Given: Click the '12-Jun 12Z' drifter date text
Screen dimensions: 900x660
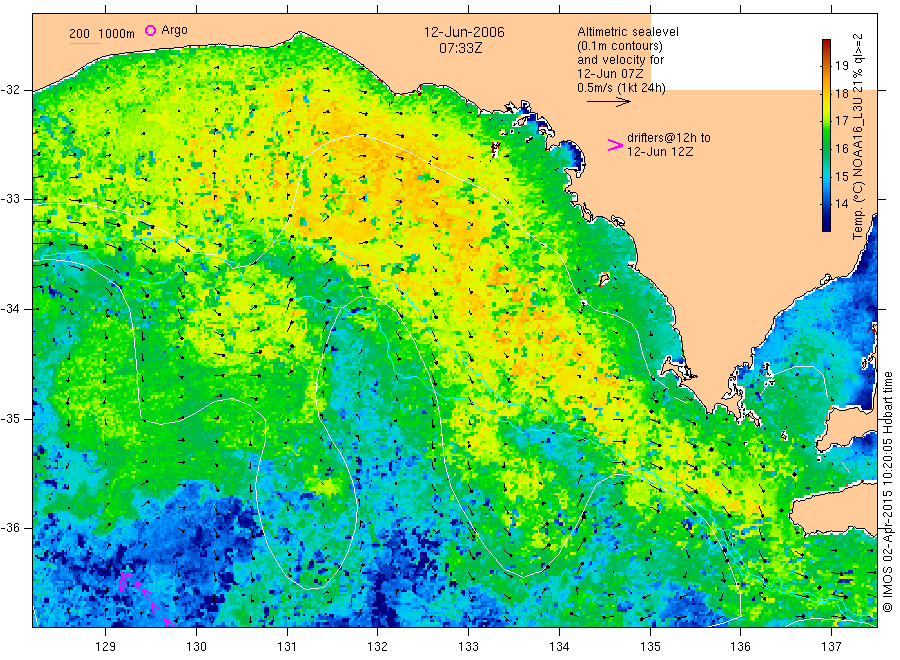Looking at the screenshot, I should (x=660, y=152).
